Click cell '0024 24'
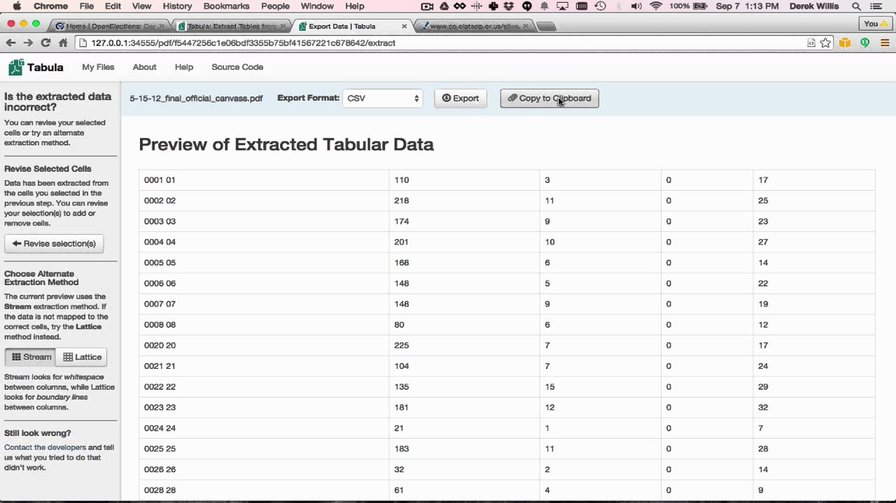The height and width of the screenshot is (503, 896). [x=264, y=428]
